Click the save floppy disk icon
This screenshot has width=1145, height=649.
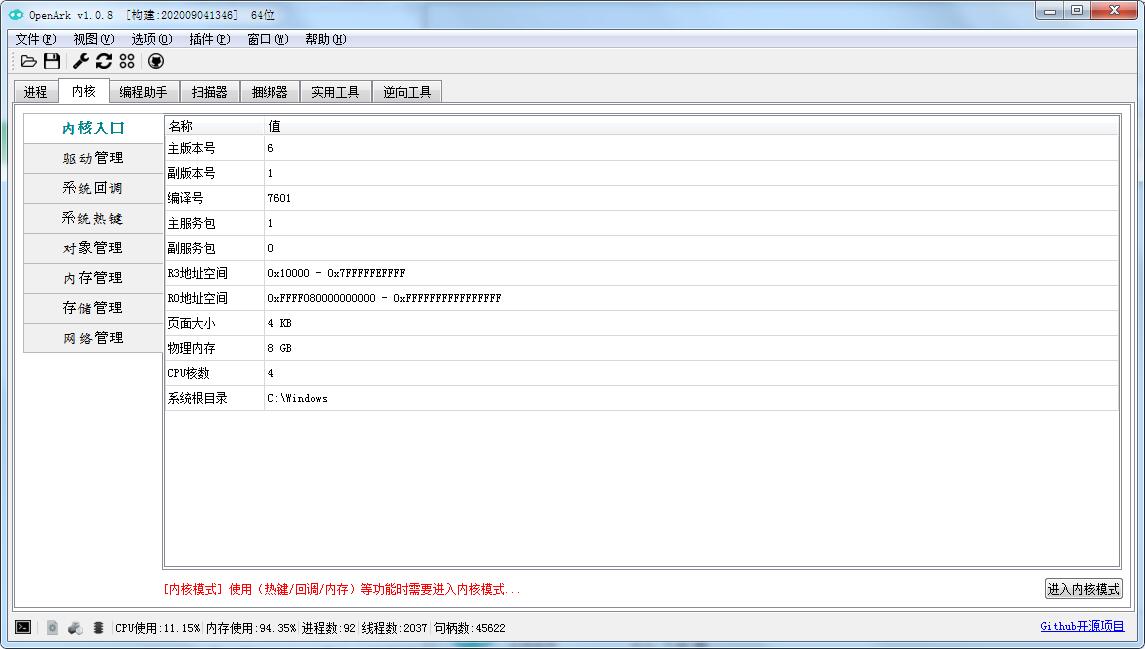[52, 62]
